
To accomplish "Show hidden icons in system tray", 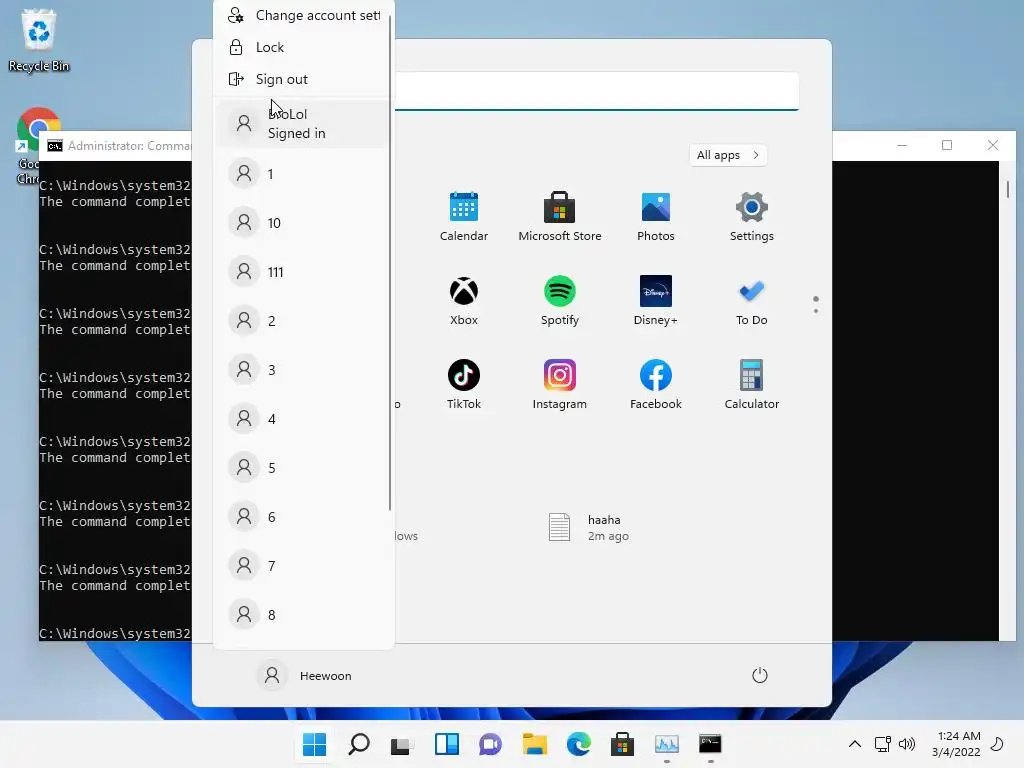I will 854,744.
